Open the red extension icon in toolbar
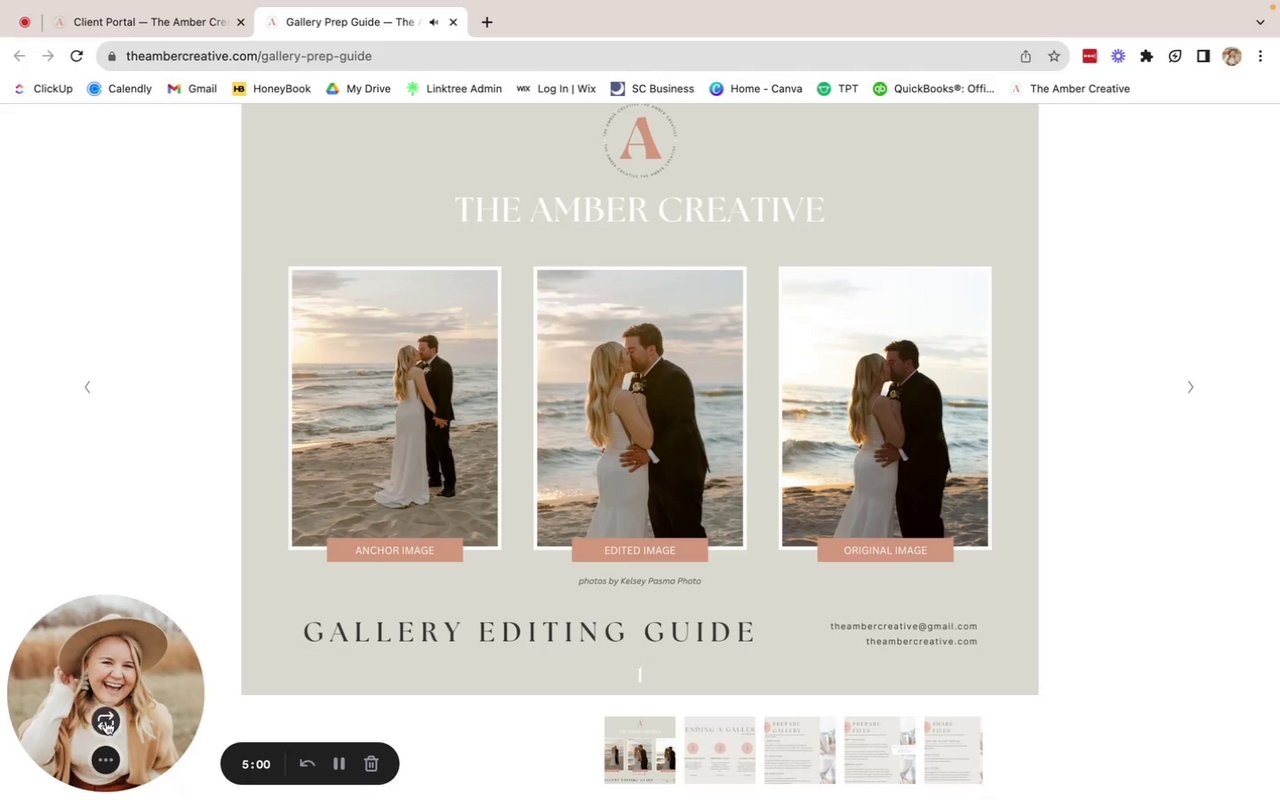Screen dimensions: 1280x800 click(1090, 56)
